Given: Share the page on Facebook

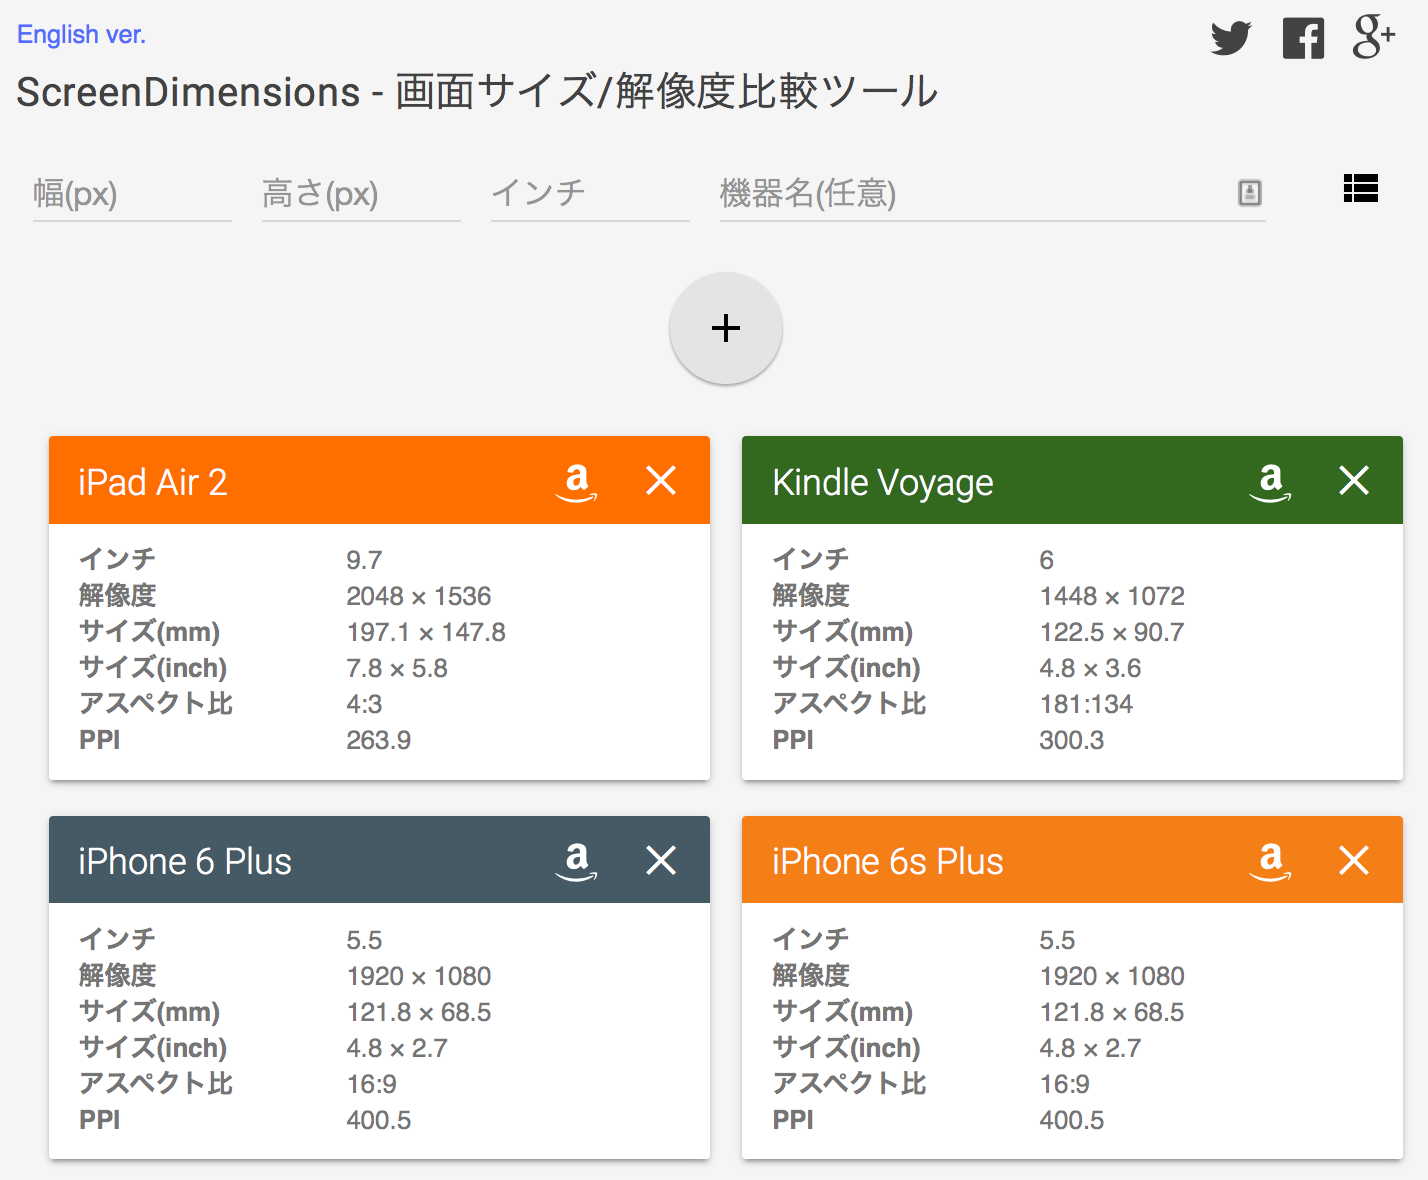Looking at the screenshot, I should pos(1302,38).
